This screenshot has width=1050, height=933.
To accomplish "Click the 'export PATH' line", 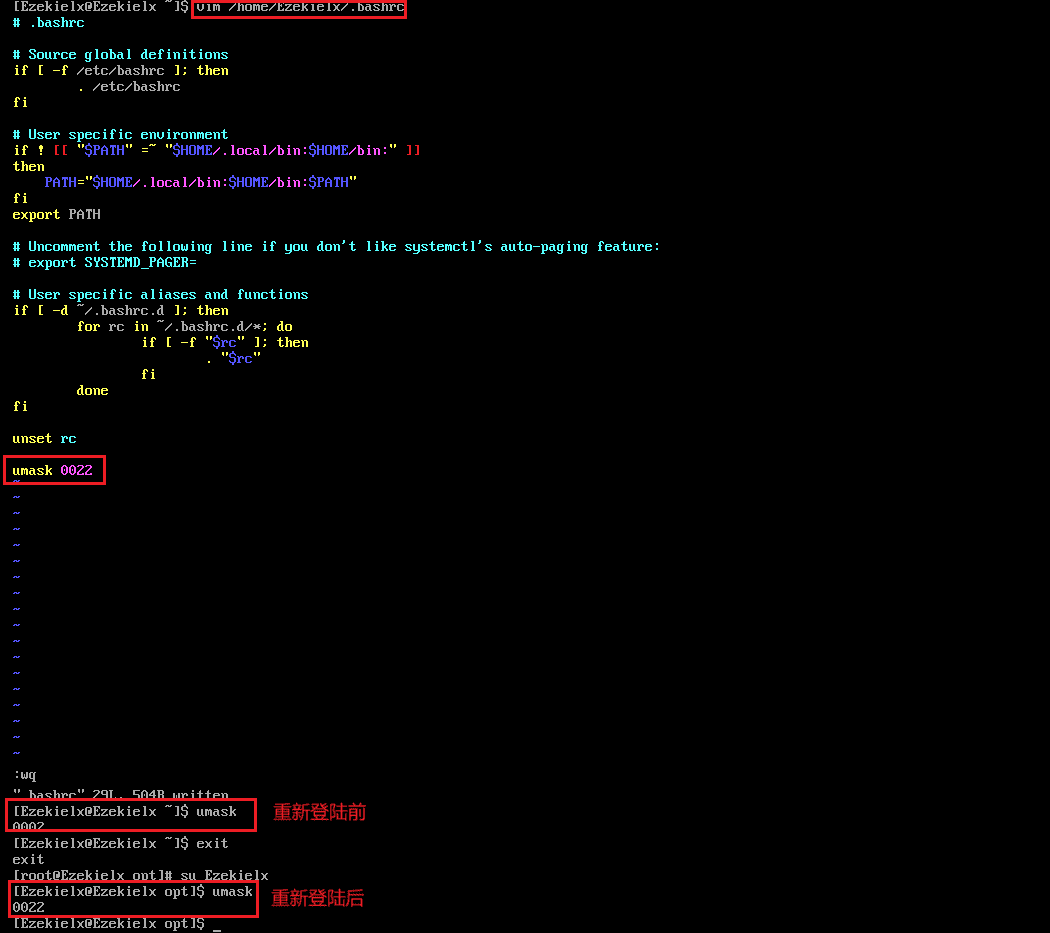I will (x=56, y=215).
